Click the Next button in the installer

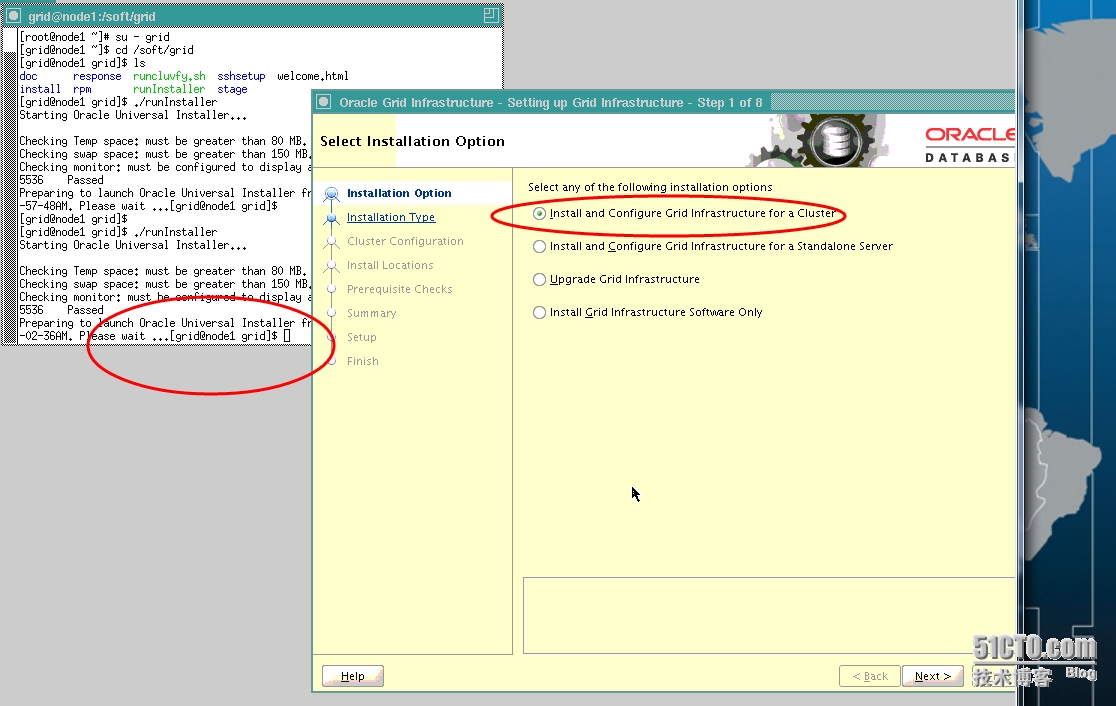click(x=932, y=676)
